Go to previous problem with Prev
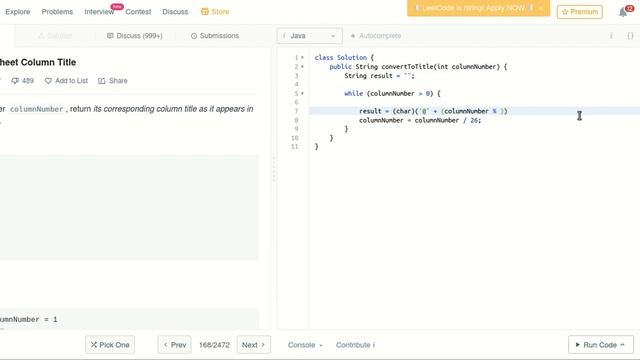 pos(174,345)
